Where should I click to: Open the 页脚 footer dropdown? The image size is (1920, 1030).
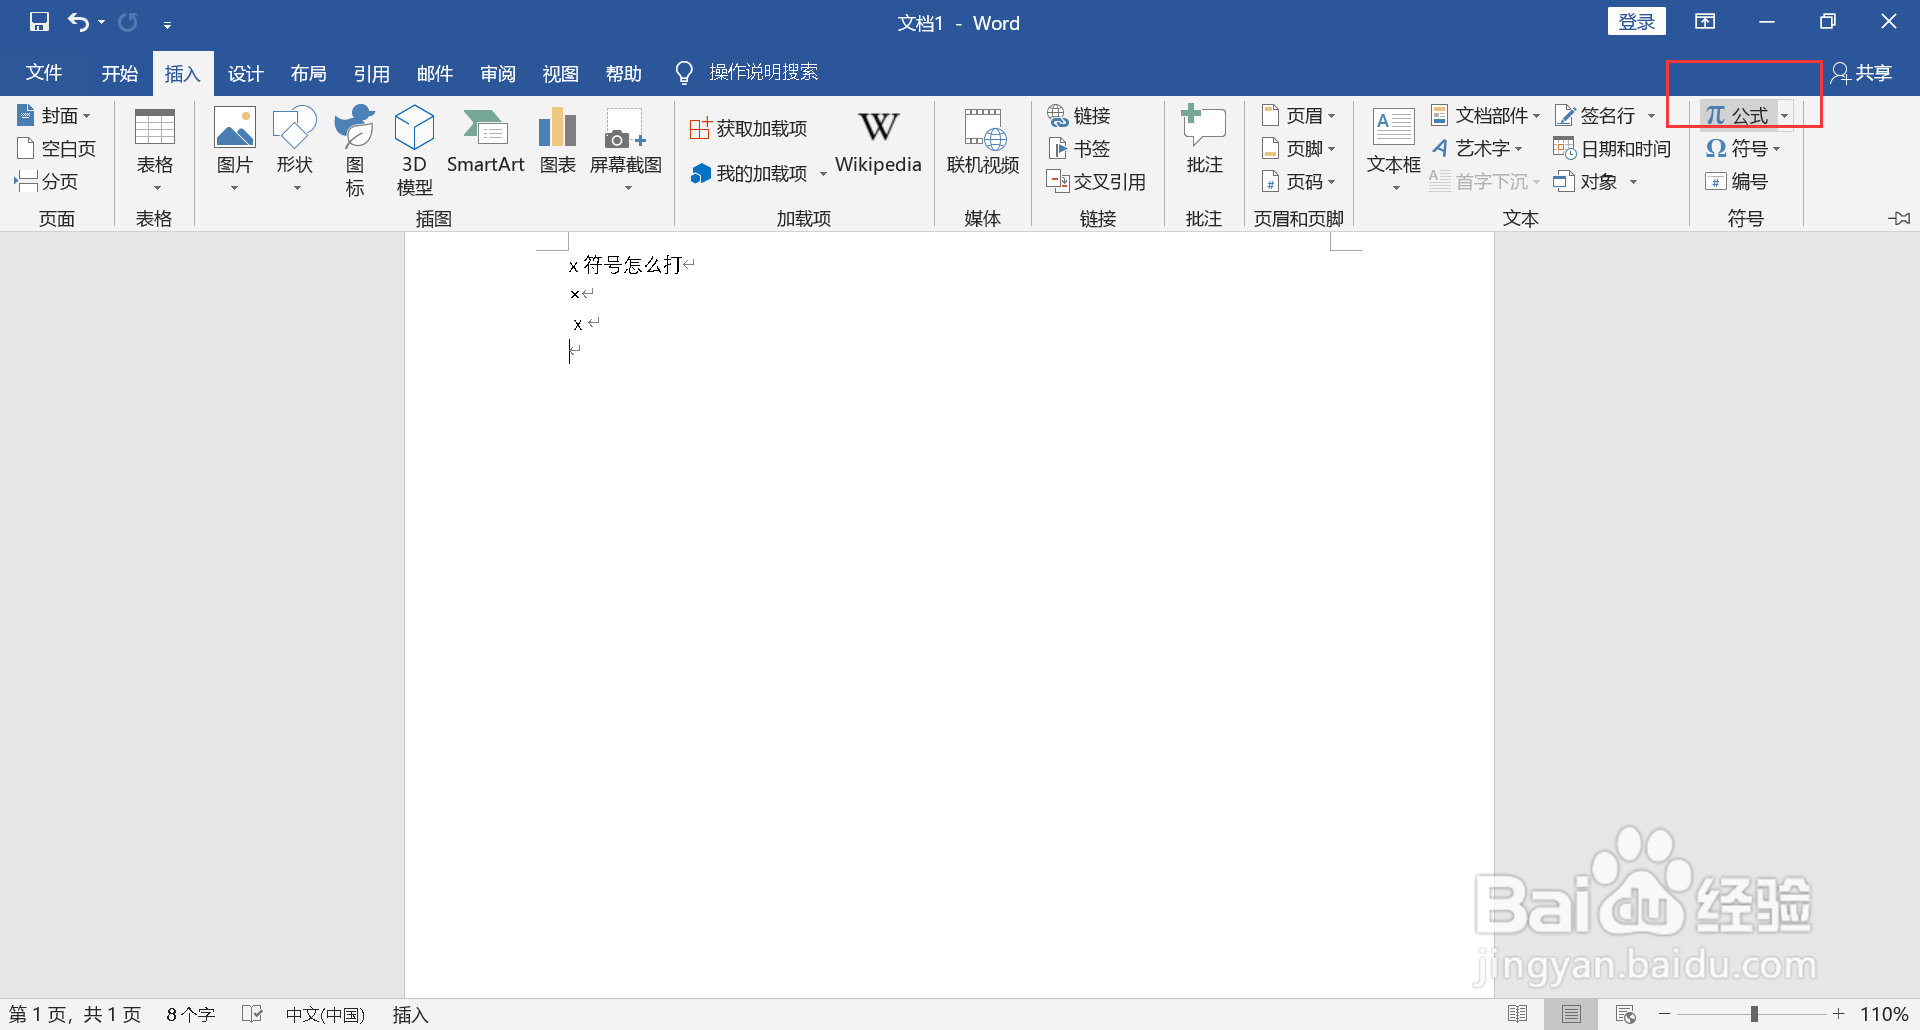1298,149
